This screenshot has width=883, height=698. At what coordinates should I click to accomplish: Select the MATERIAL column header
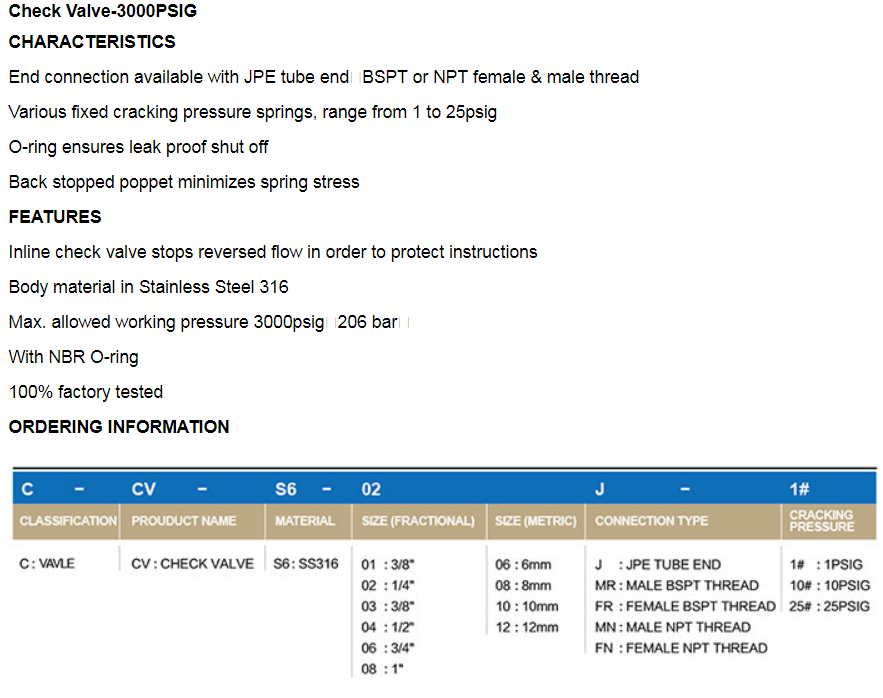click(x=305, y=521)
